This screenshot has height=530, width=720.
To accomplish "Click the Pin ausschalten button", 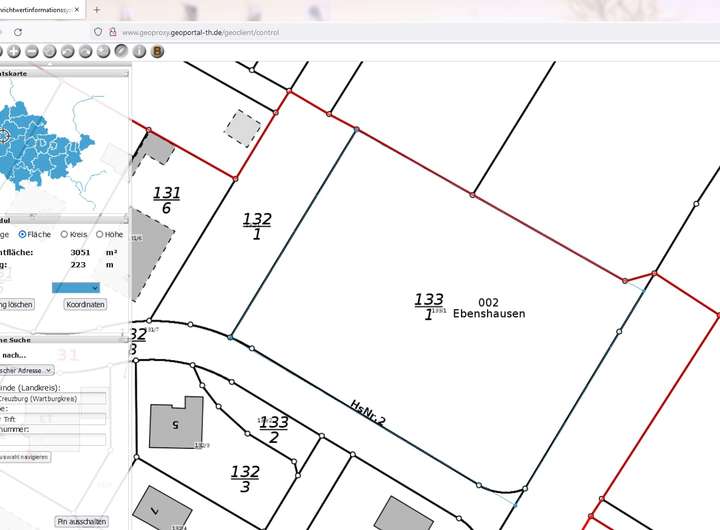I will 82,521.
